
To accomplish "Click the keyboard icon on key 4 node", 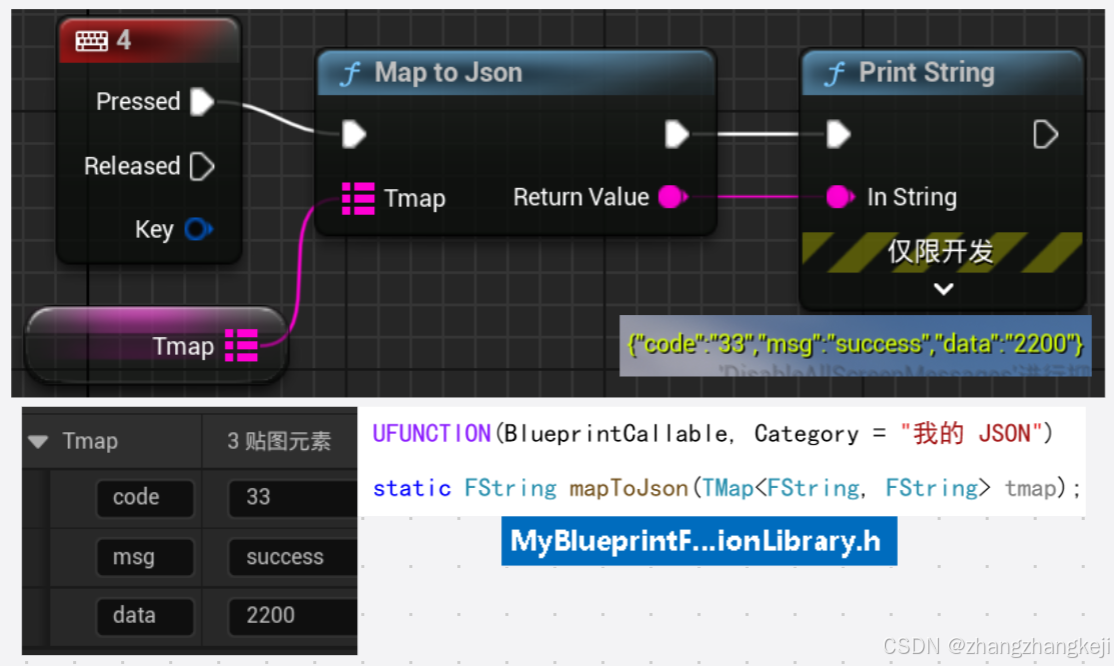I will [92, 41].
